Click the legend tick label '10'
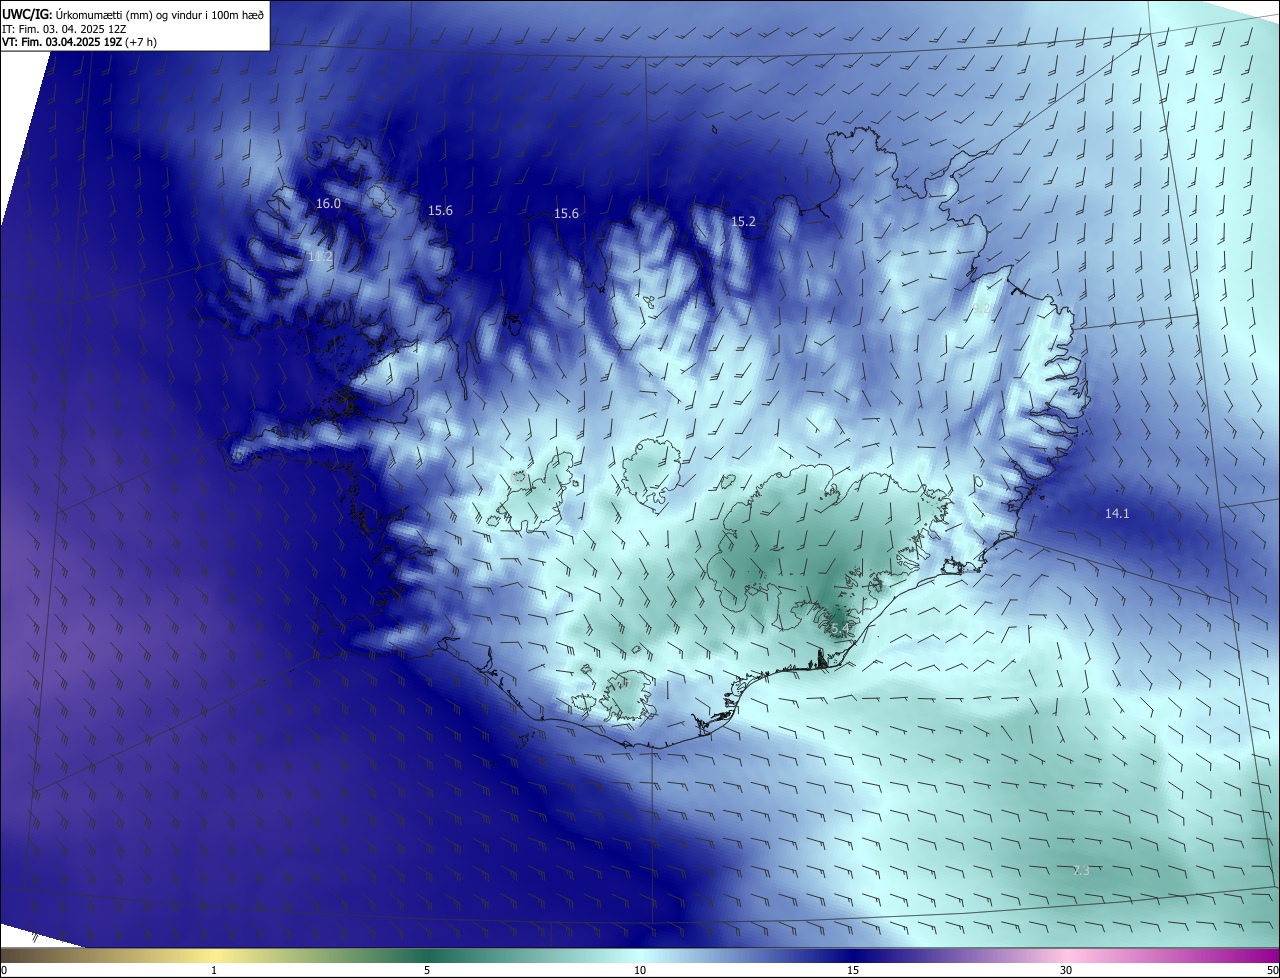 click(640, 970)
